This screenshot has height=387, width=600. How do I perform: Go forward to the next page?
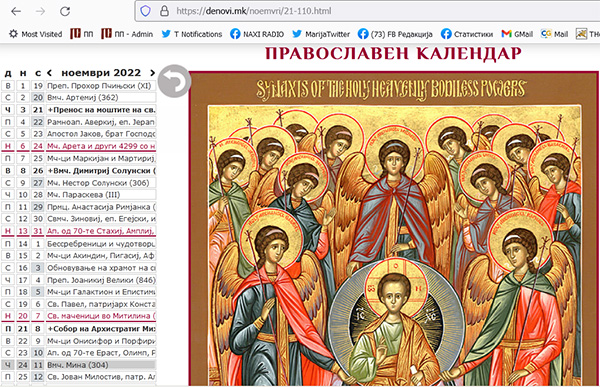(x=40, y=11)
